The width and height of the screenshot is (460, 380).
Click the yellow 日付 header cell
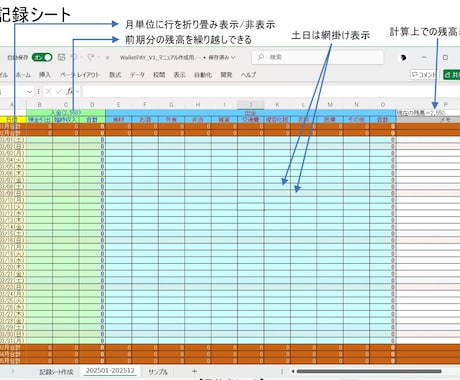[13, 119]
